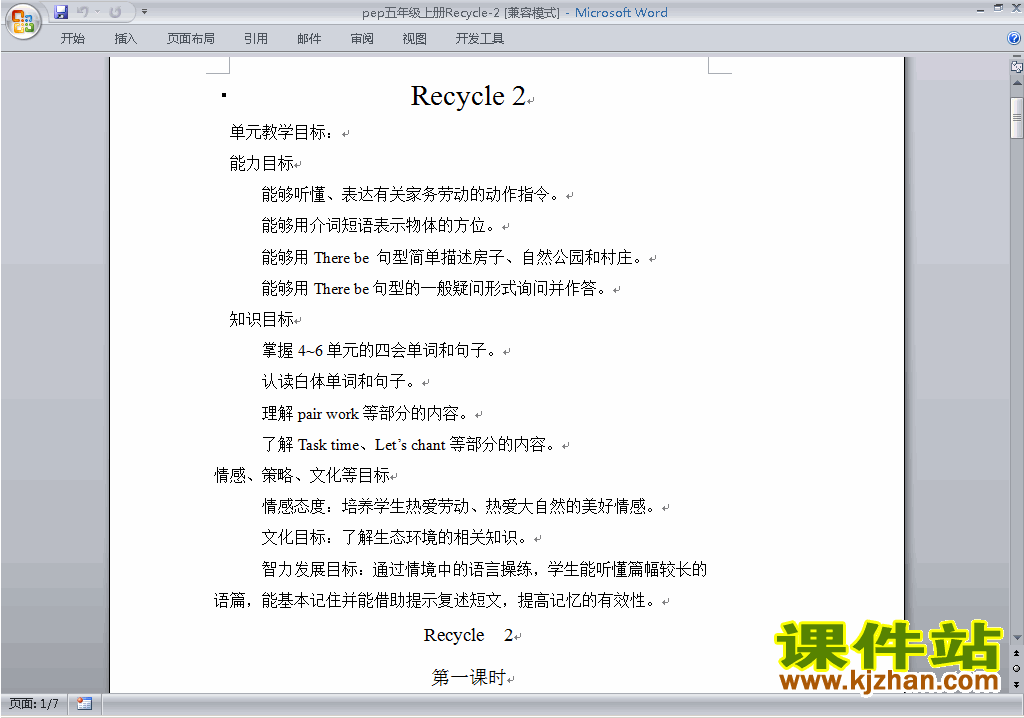Click the line 单元教学目标：
This screenshot has width=1024, height=718.
pos(281,132)
